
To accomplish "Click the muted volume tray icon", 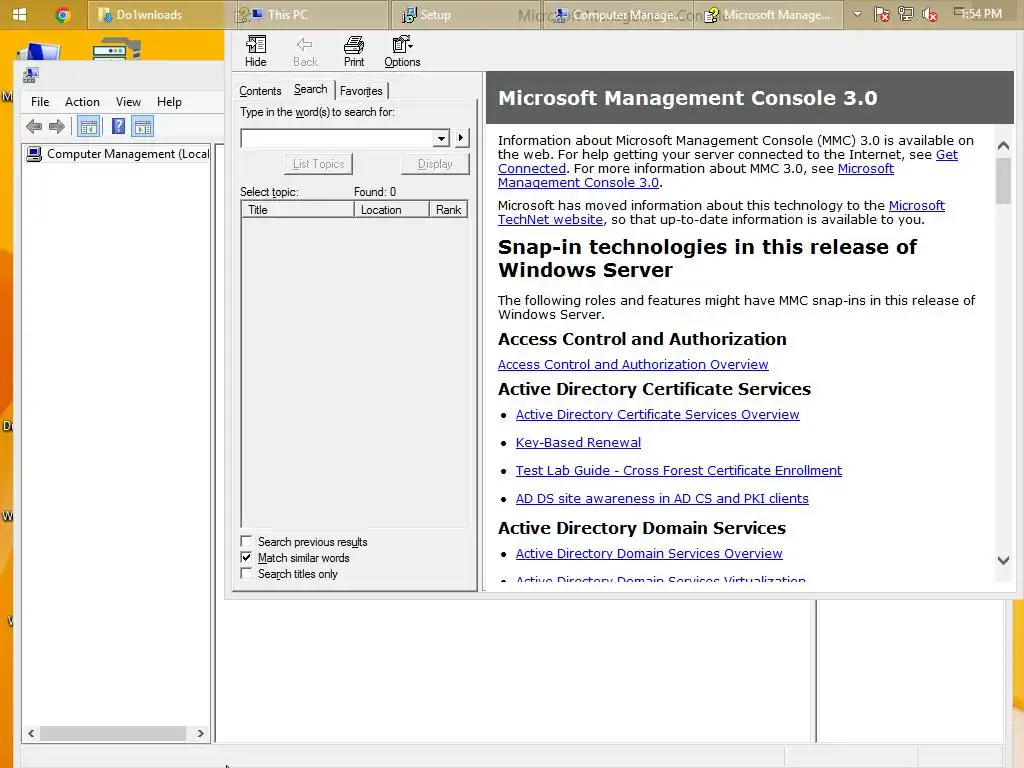I will 930,14.
